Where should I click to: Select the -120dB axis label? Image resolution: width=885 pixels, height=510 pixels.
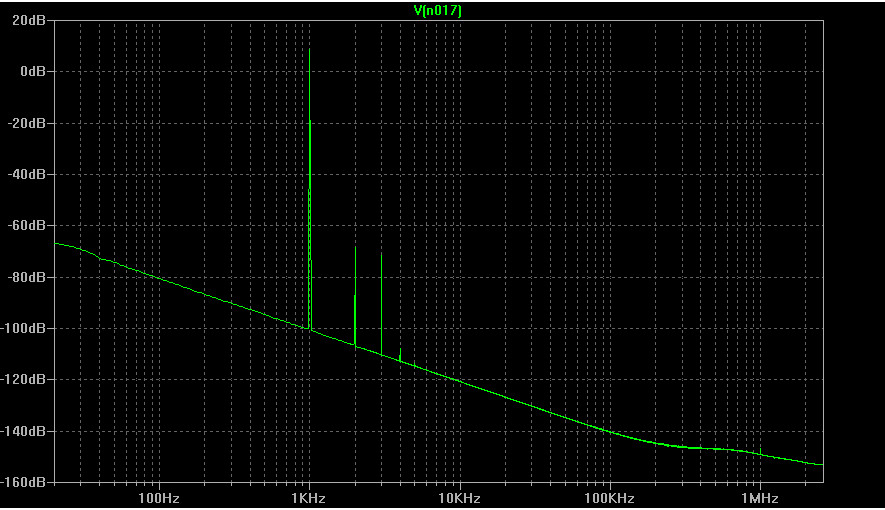23,380
